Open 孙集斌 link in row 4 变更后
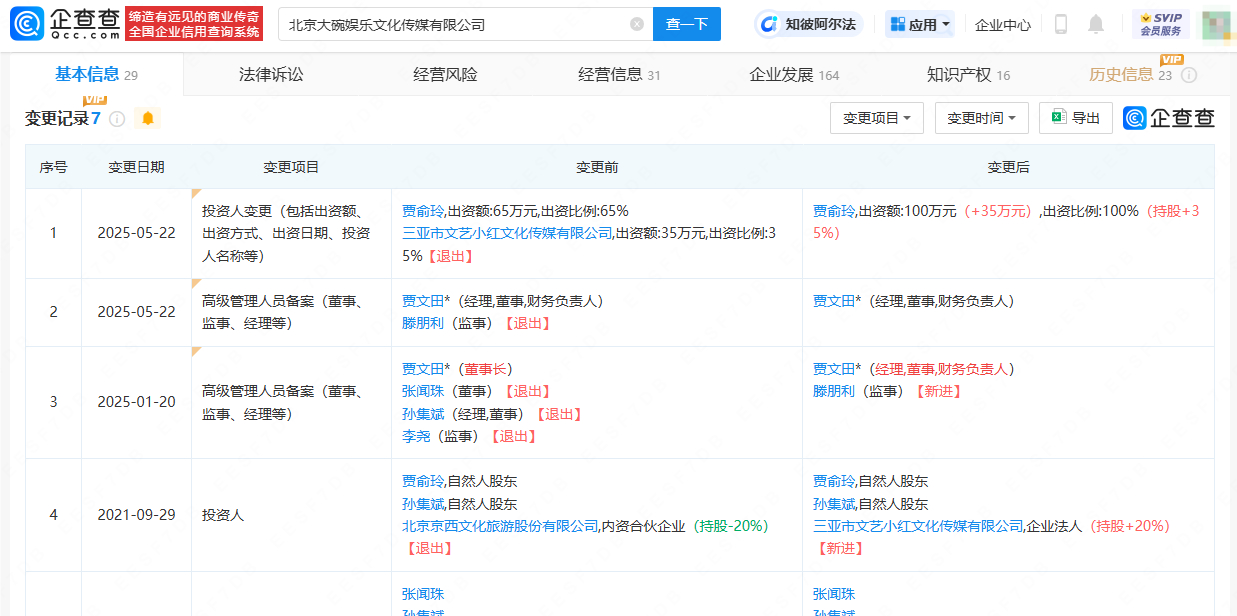 pyautogui.click(x=834, y=504)
